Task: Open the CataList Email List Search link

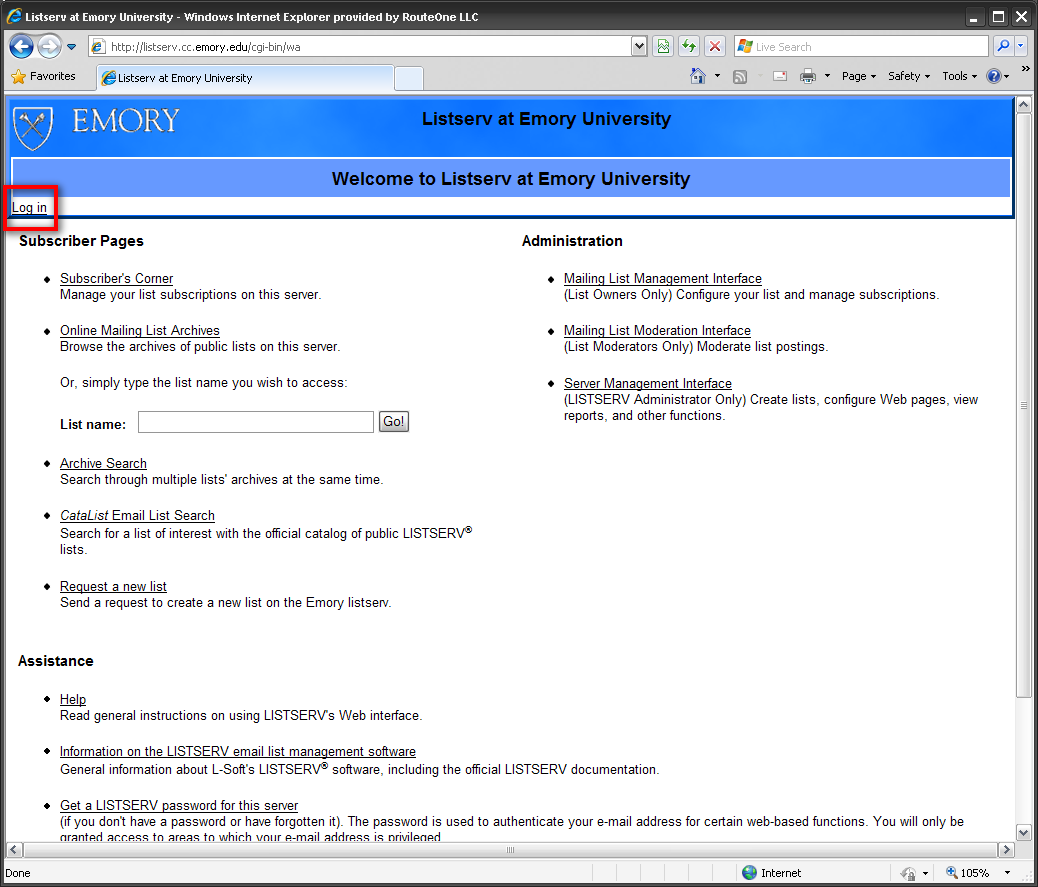Action: [x=137, y=516]
